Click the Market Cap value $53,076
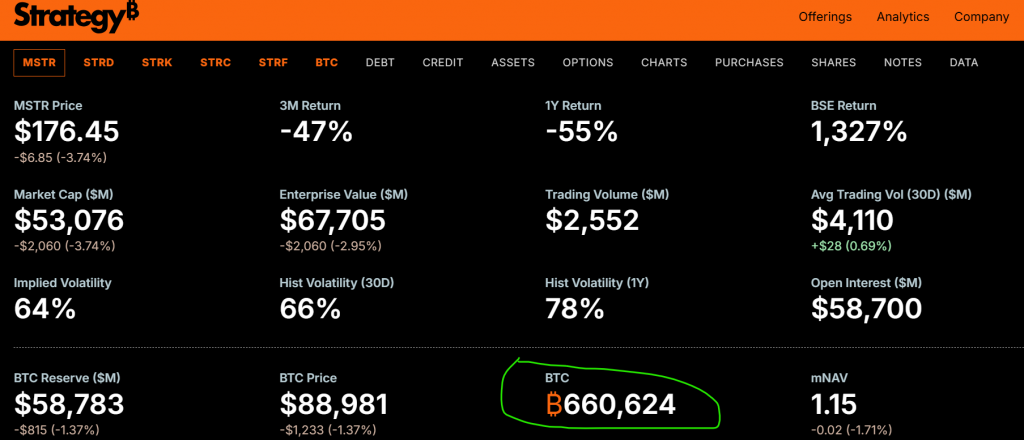The height and width of the screenshot is (440, 1024). 69,221
